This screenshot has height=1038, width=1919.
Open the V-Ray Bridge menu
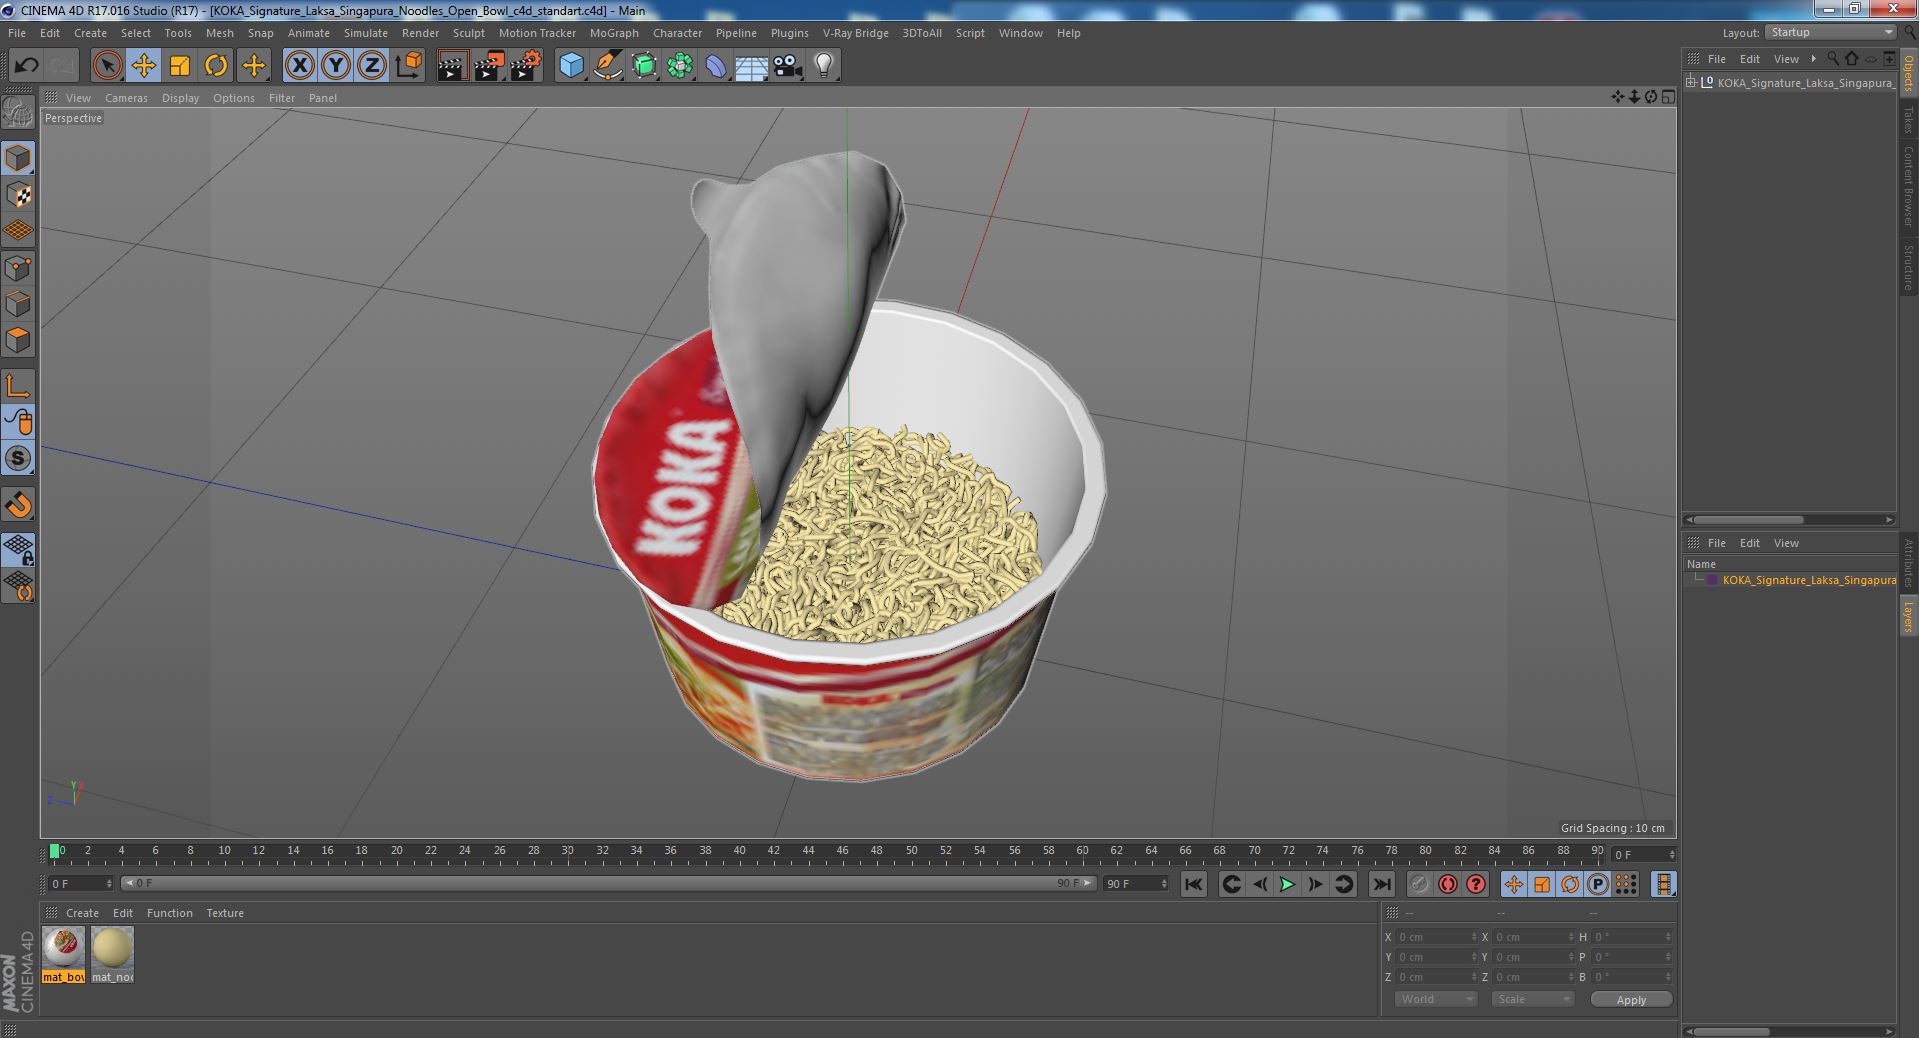coord(855,33)
